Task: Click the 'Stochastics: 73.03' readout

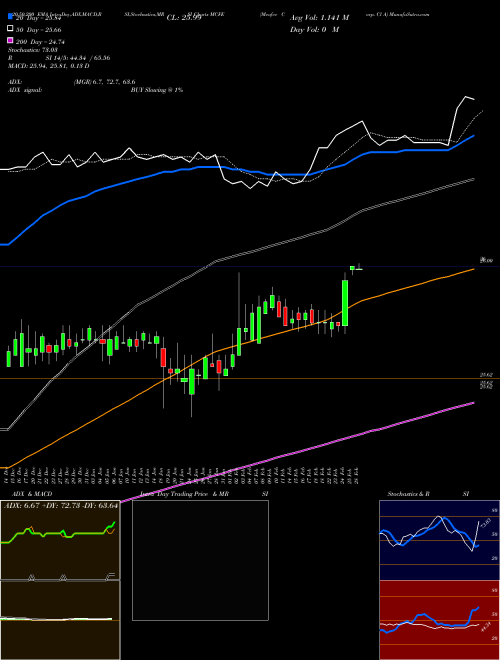Action: (33, 50)
